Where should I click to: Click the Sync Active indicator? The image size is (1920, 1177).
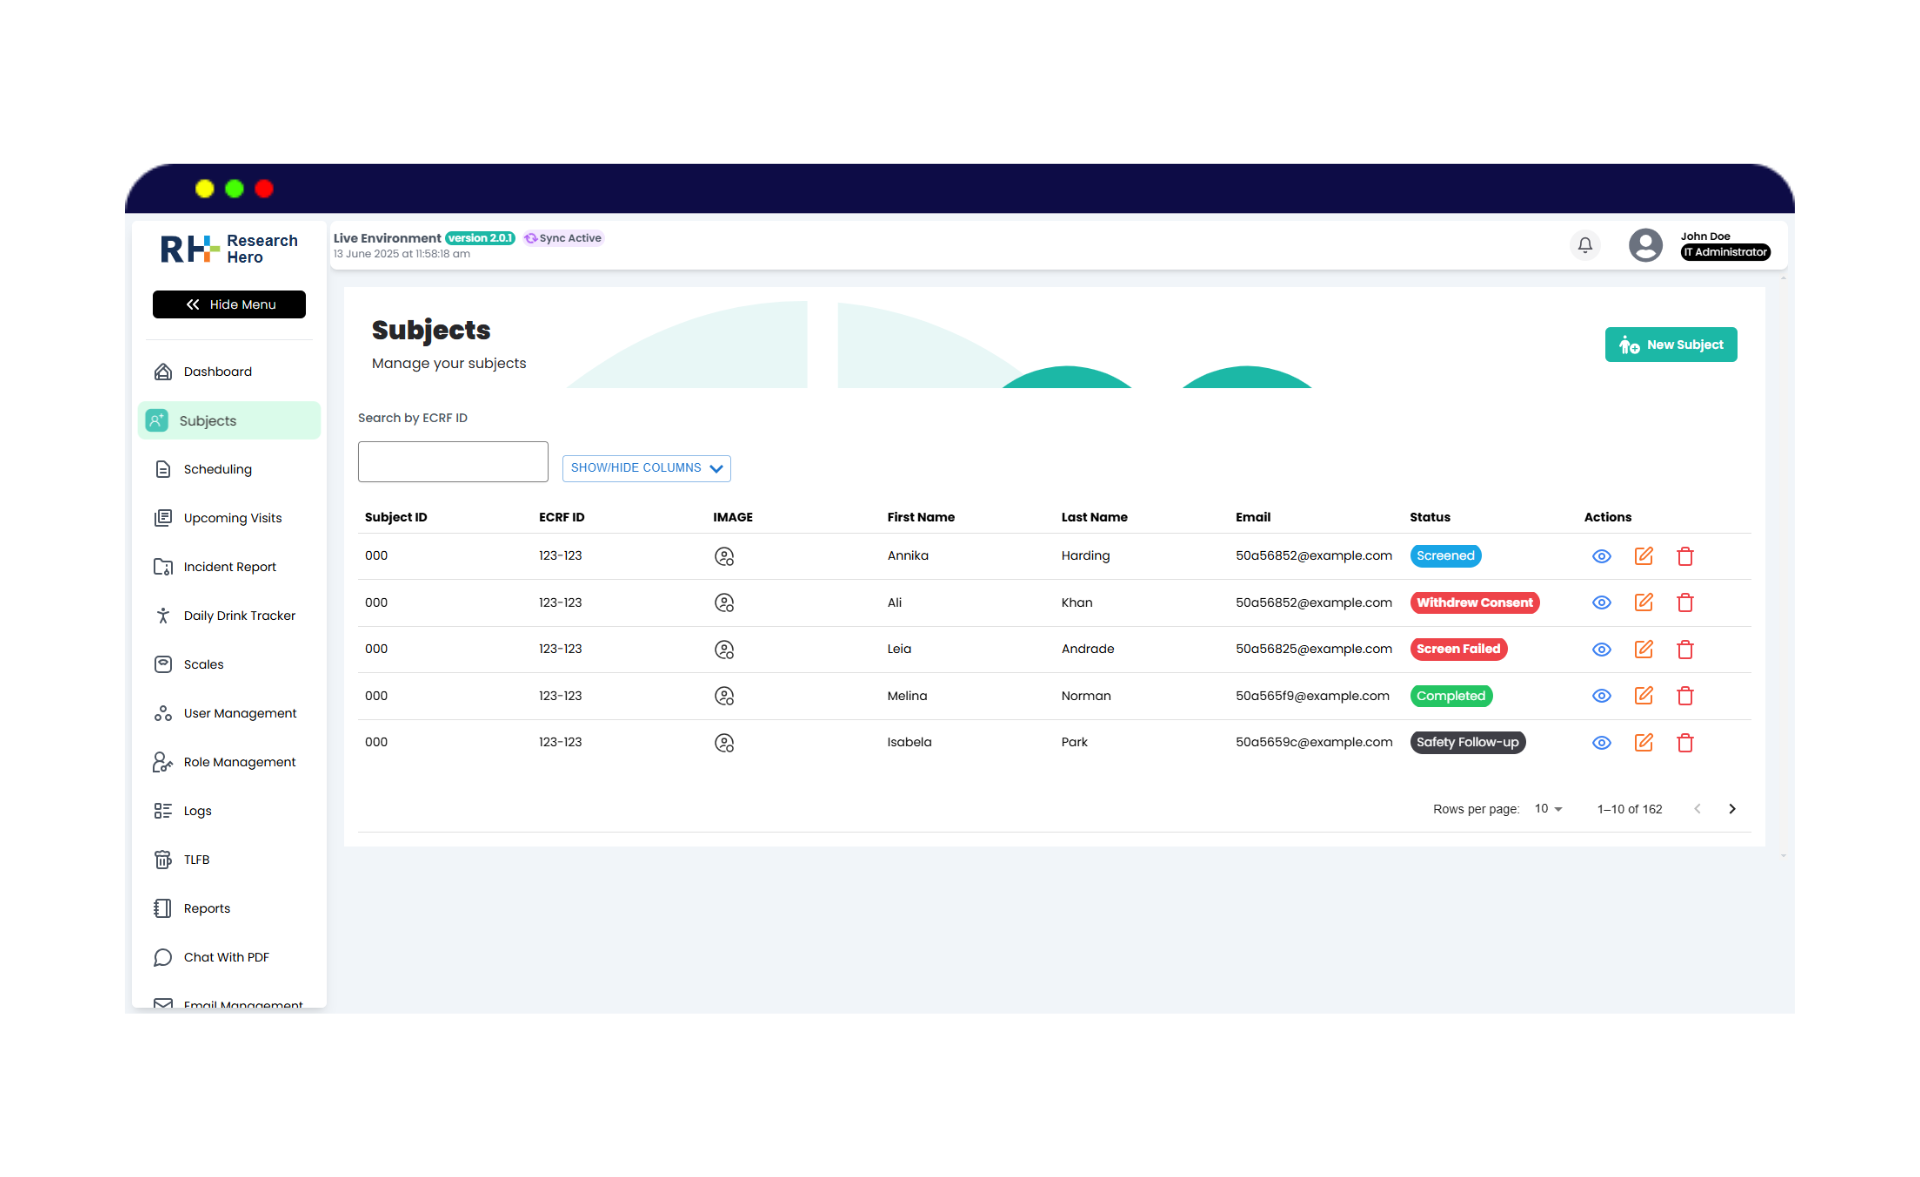(564, 238)
